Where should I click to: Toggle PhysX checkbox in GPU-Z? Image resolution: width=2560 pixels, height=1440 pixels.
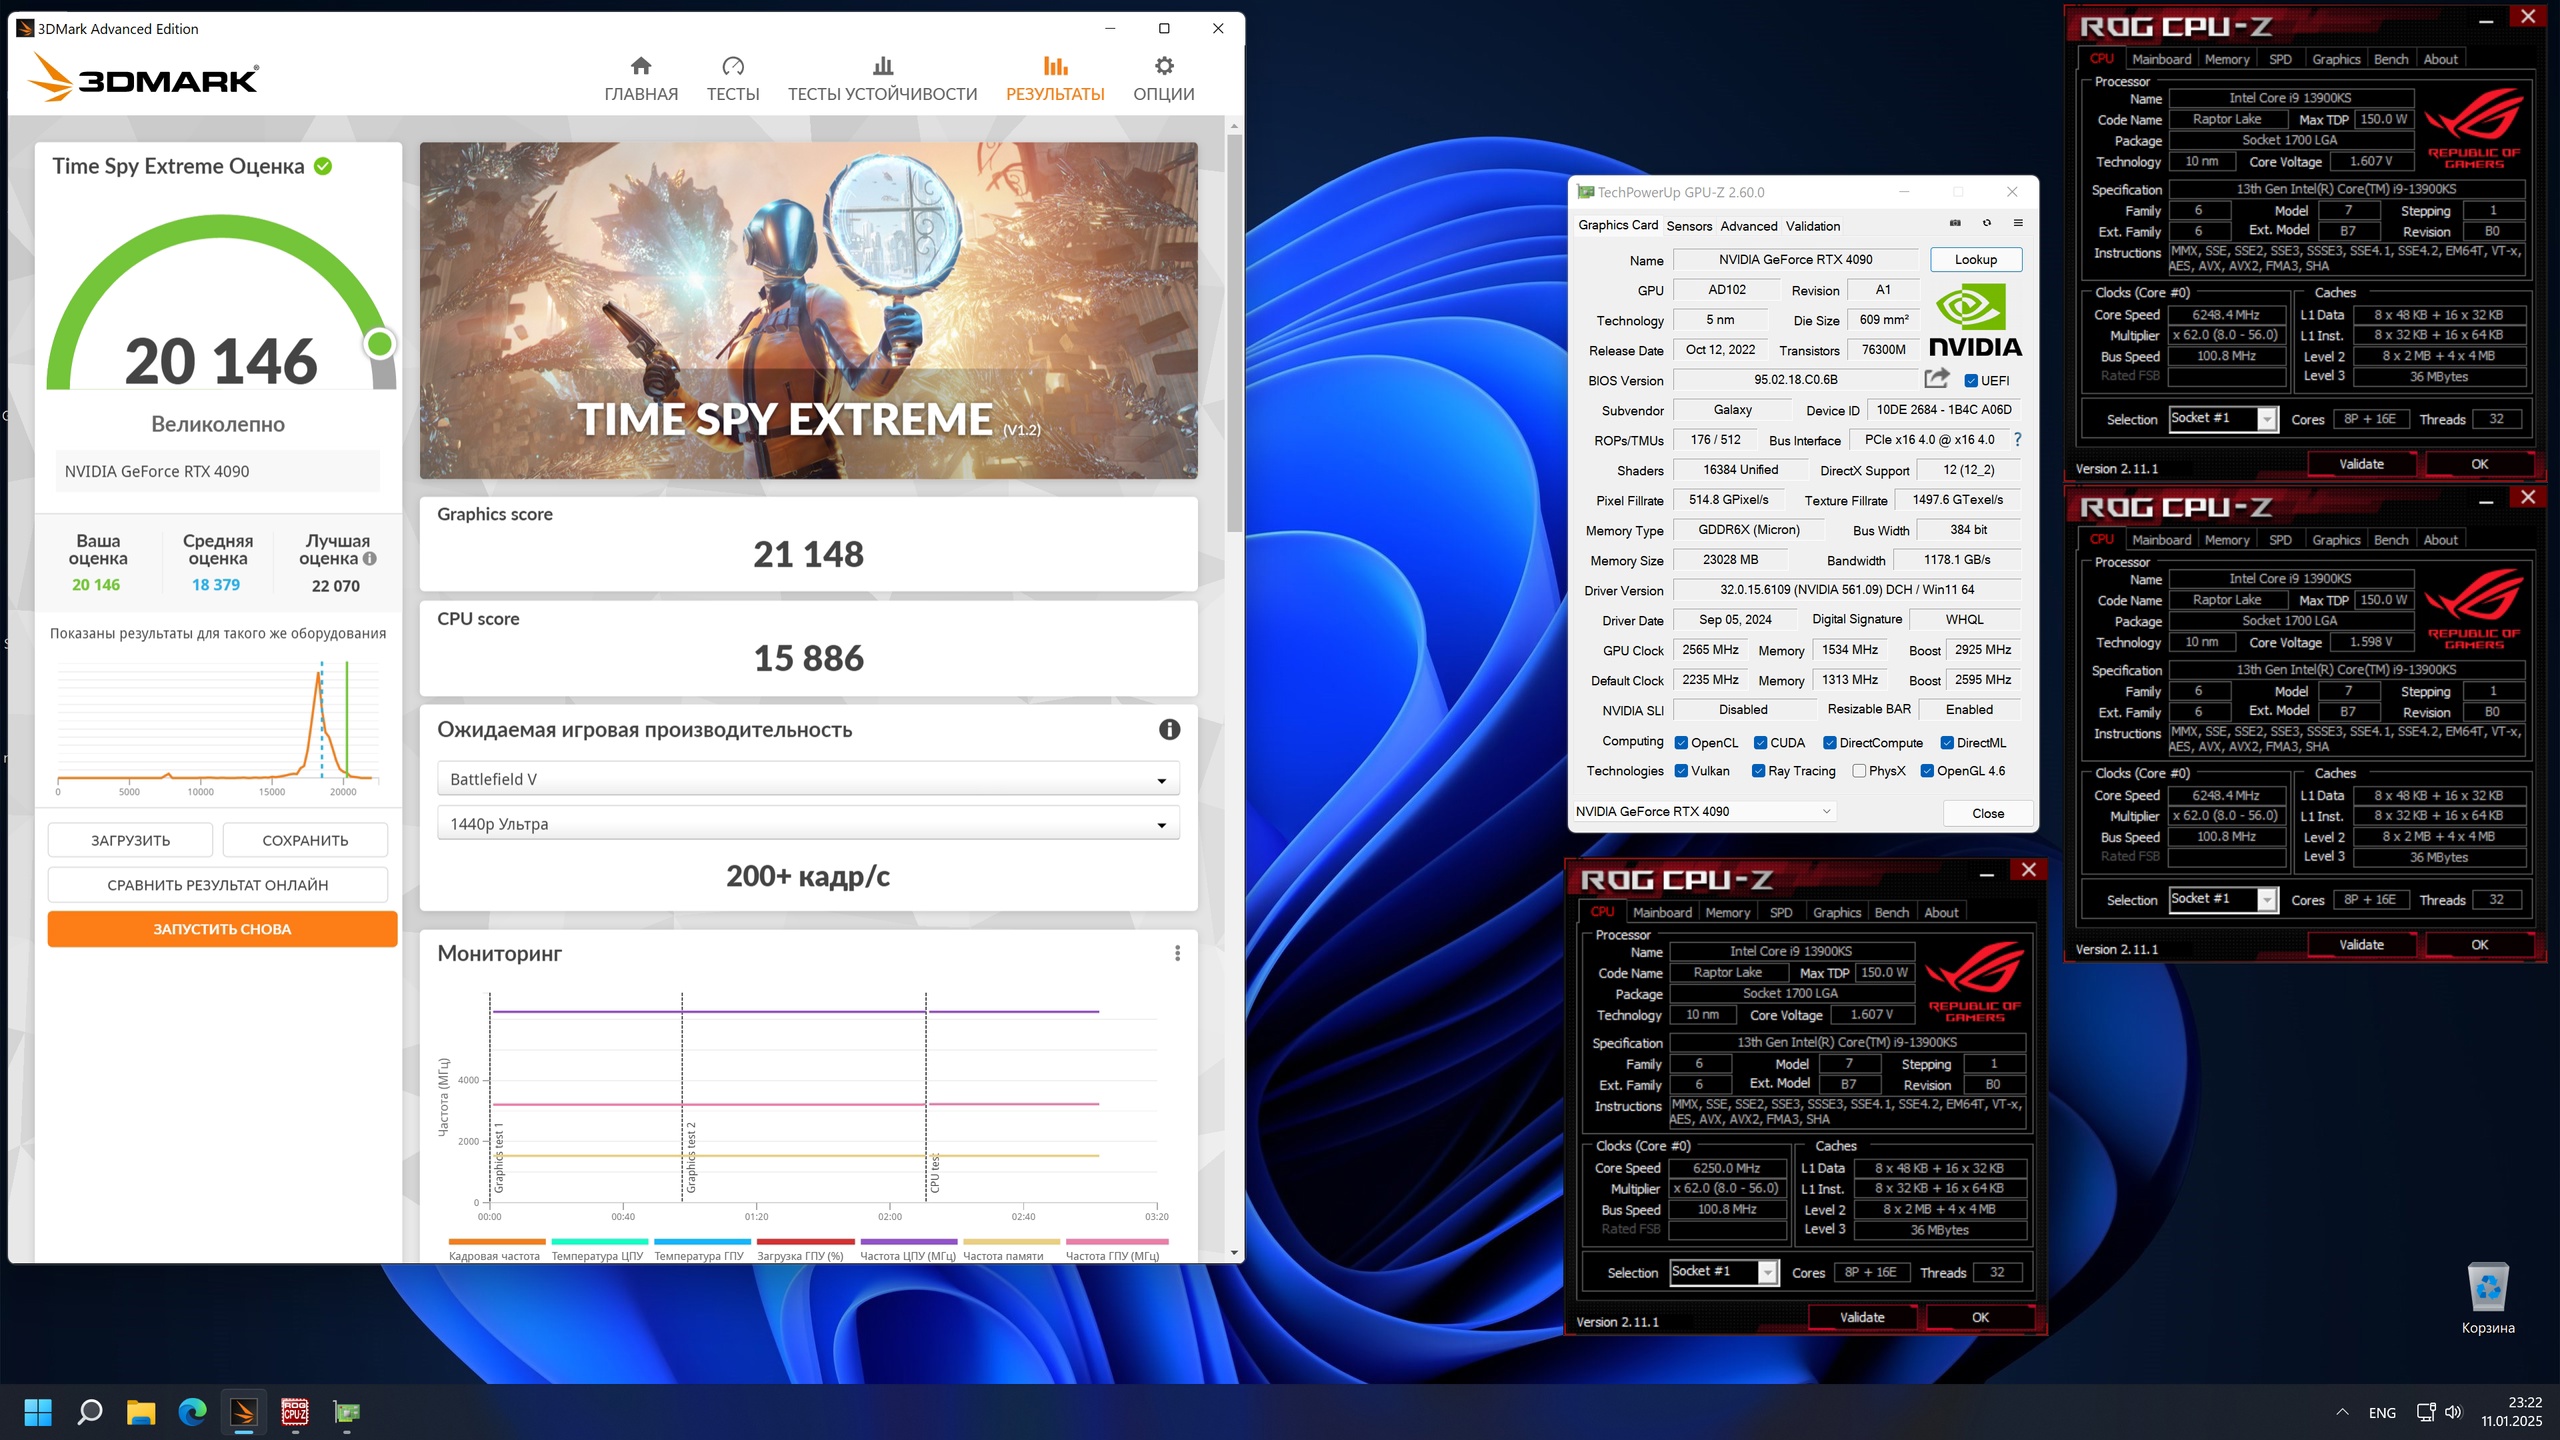coord(1859,771)
